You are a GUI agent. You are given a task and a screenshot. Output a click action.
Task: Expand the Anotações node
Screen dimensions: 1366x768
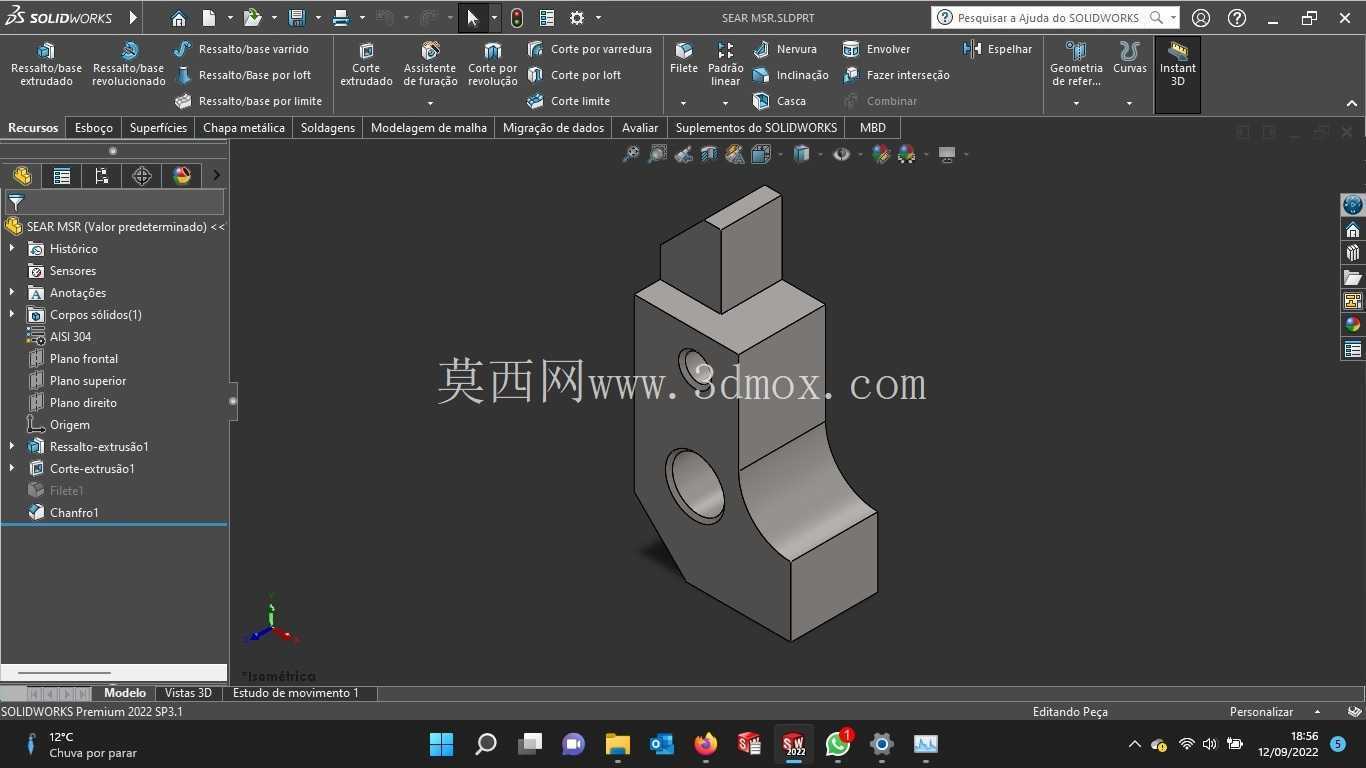12,292
